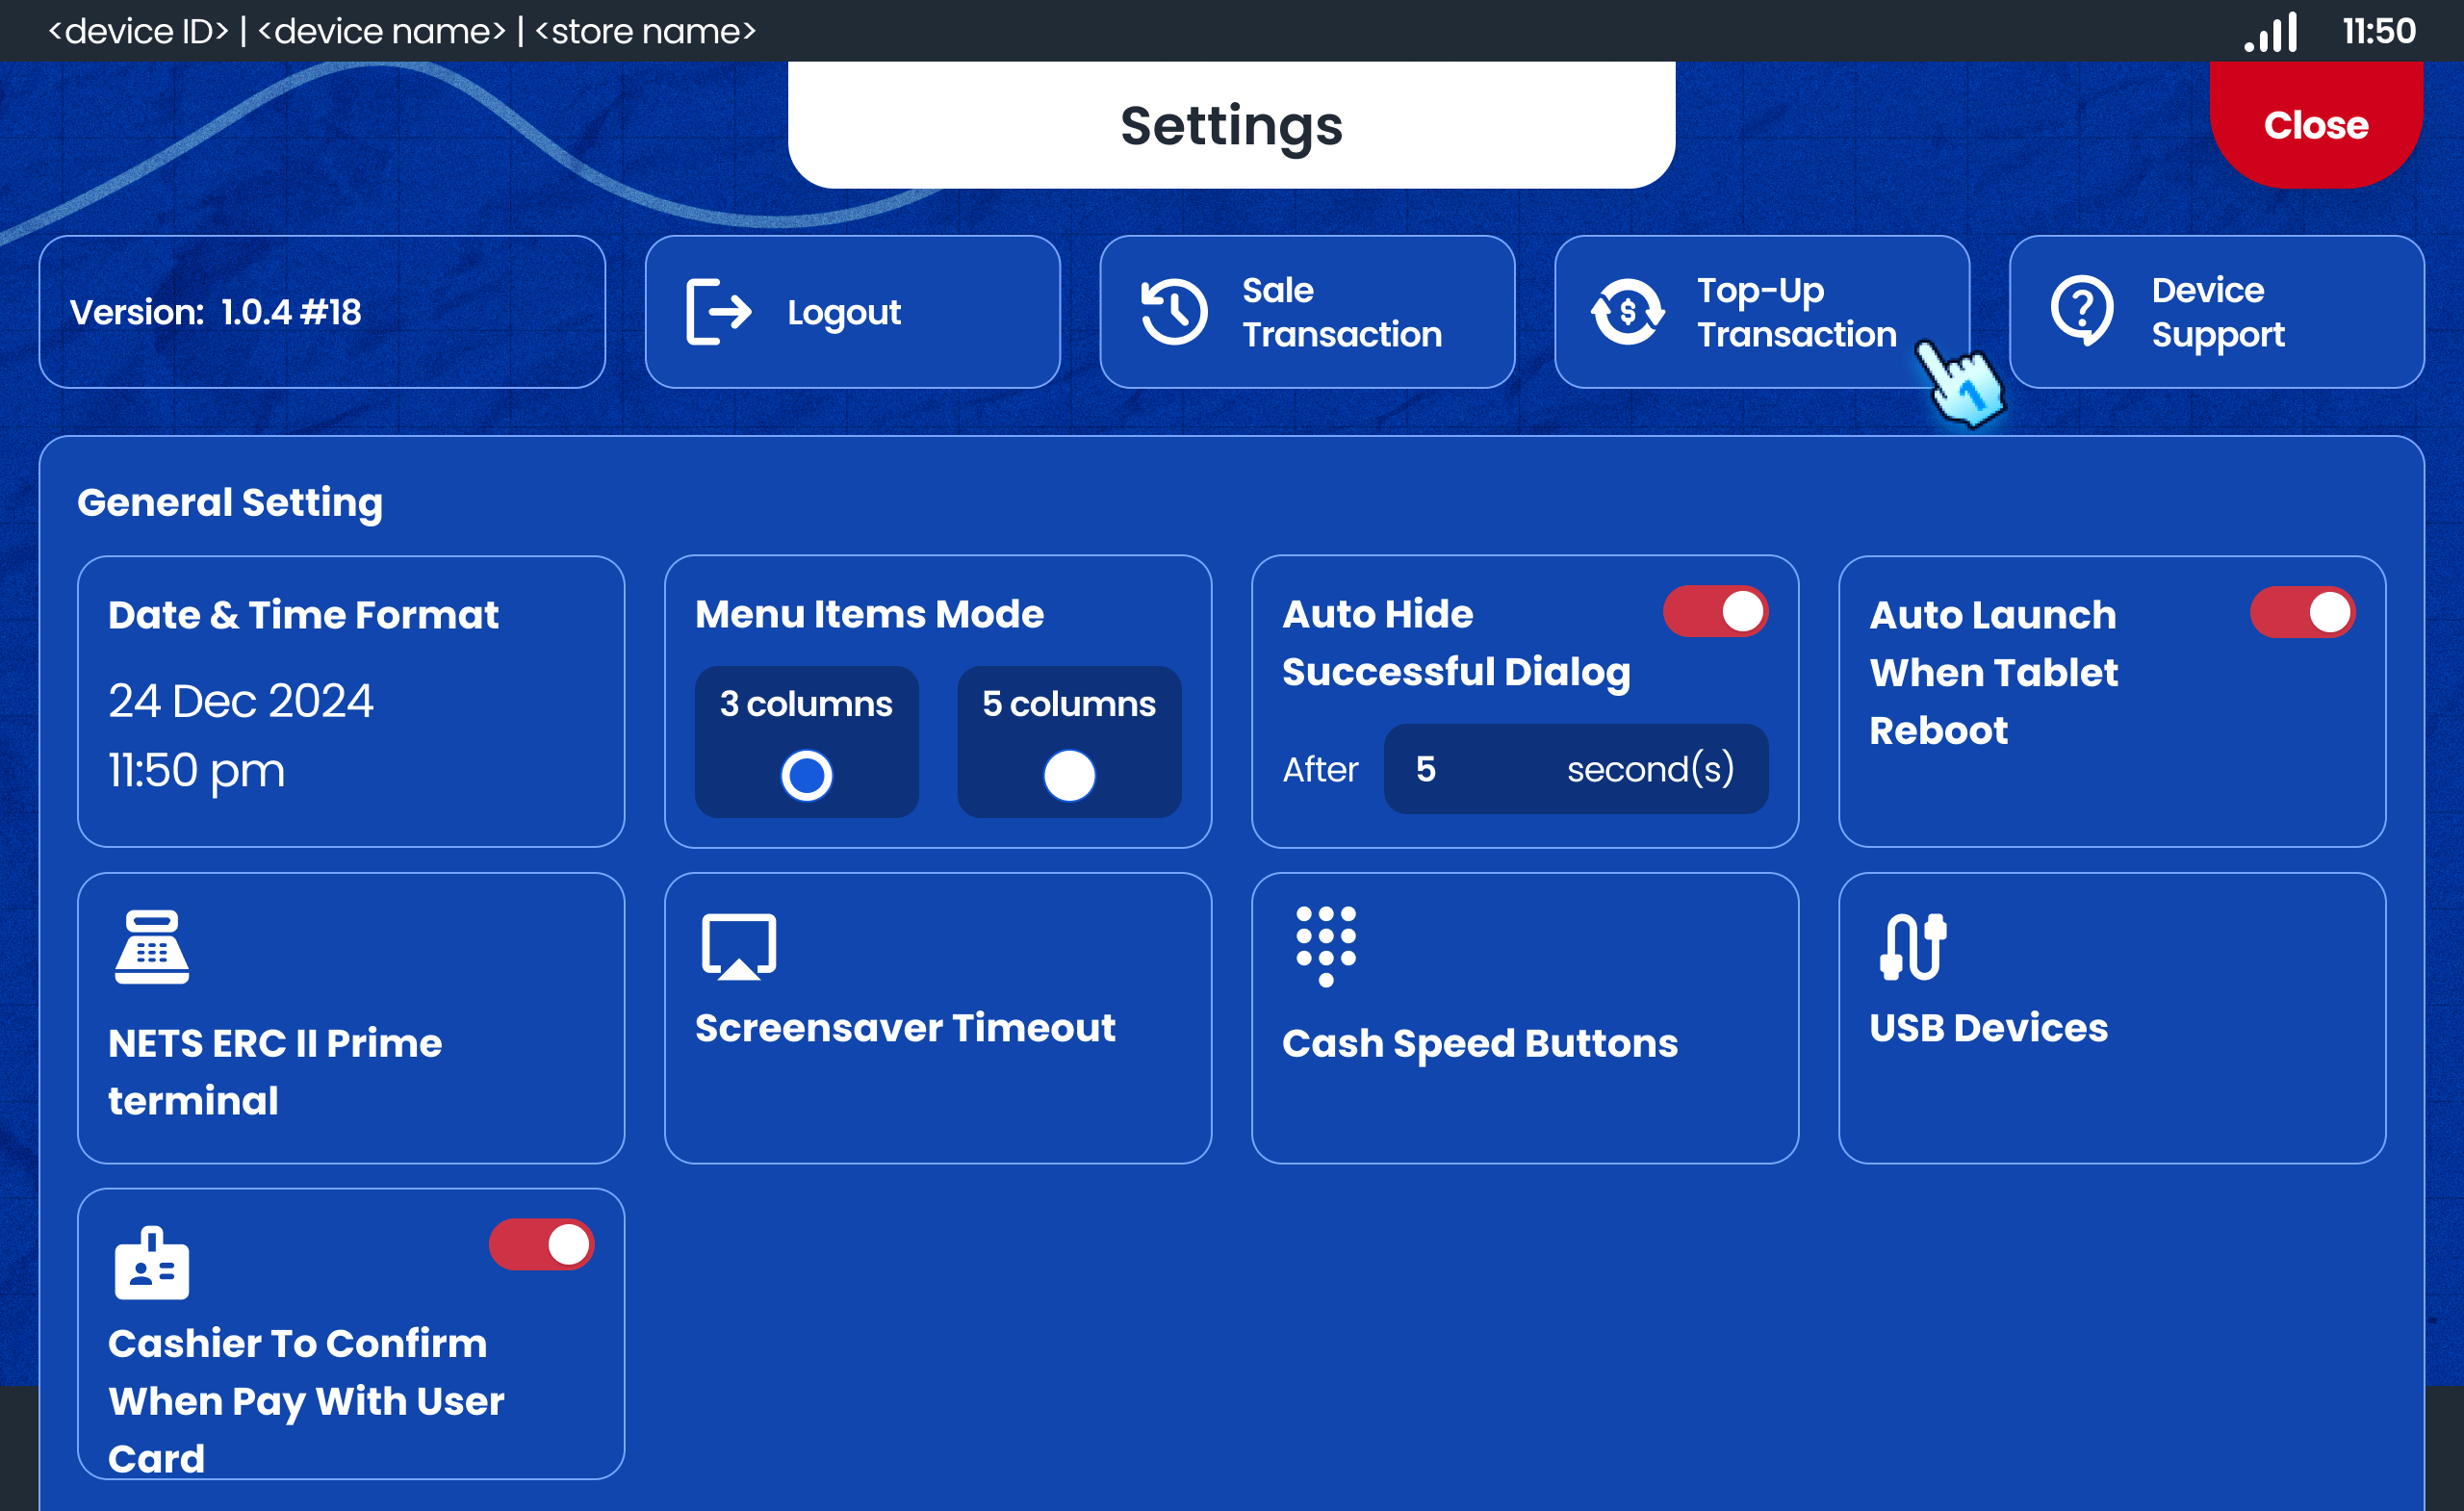Click the Cash Speed Buttons keypad icon
The image size is (2464, 1511).
click(1326, 946)
